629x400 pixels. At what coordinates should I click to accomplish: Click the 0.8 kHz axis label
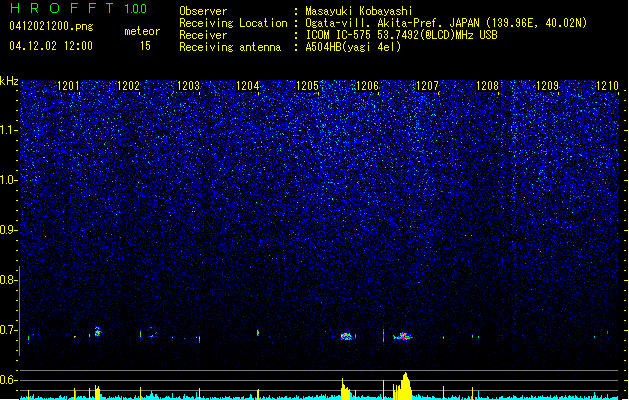pos(8,280)
